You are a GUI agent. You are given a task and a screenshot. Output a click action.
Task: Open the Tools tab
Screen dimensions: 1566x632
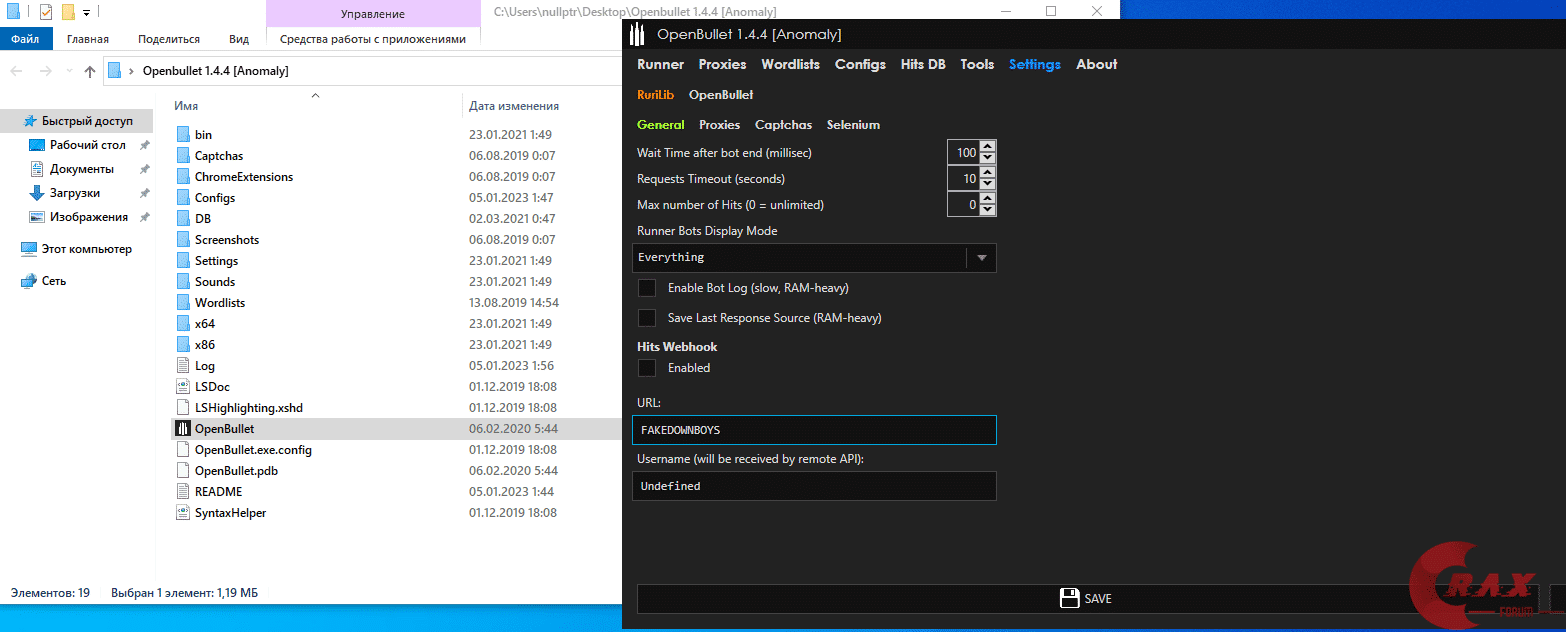coord(977,64)
